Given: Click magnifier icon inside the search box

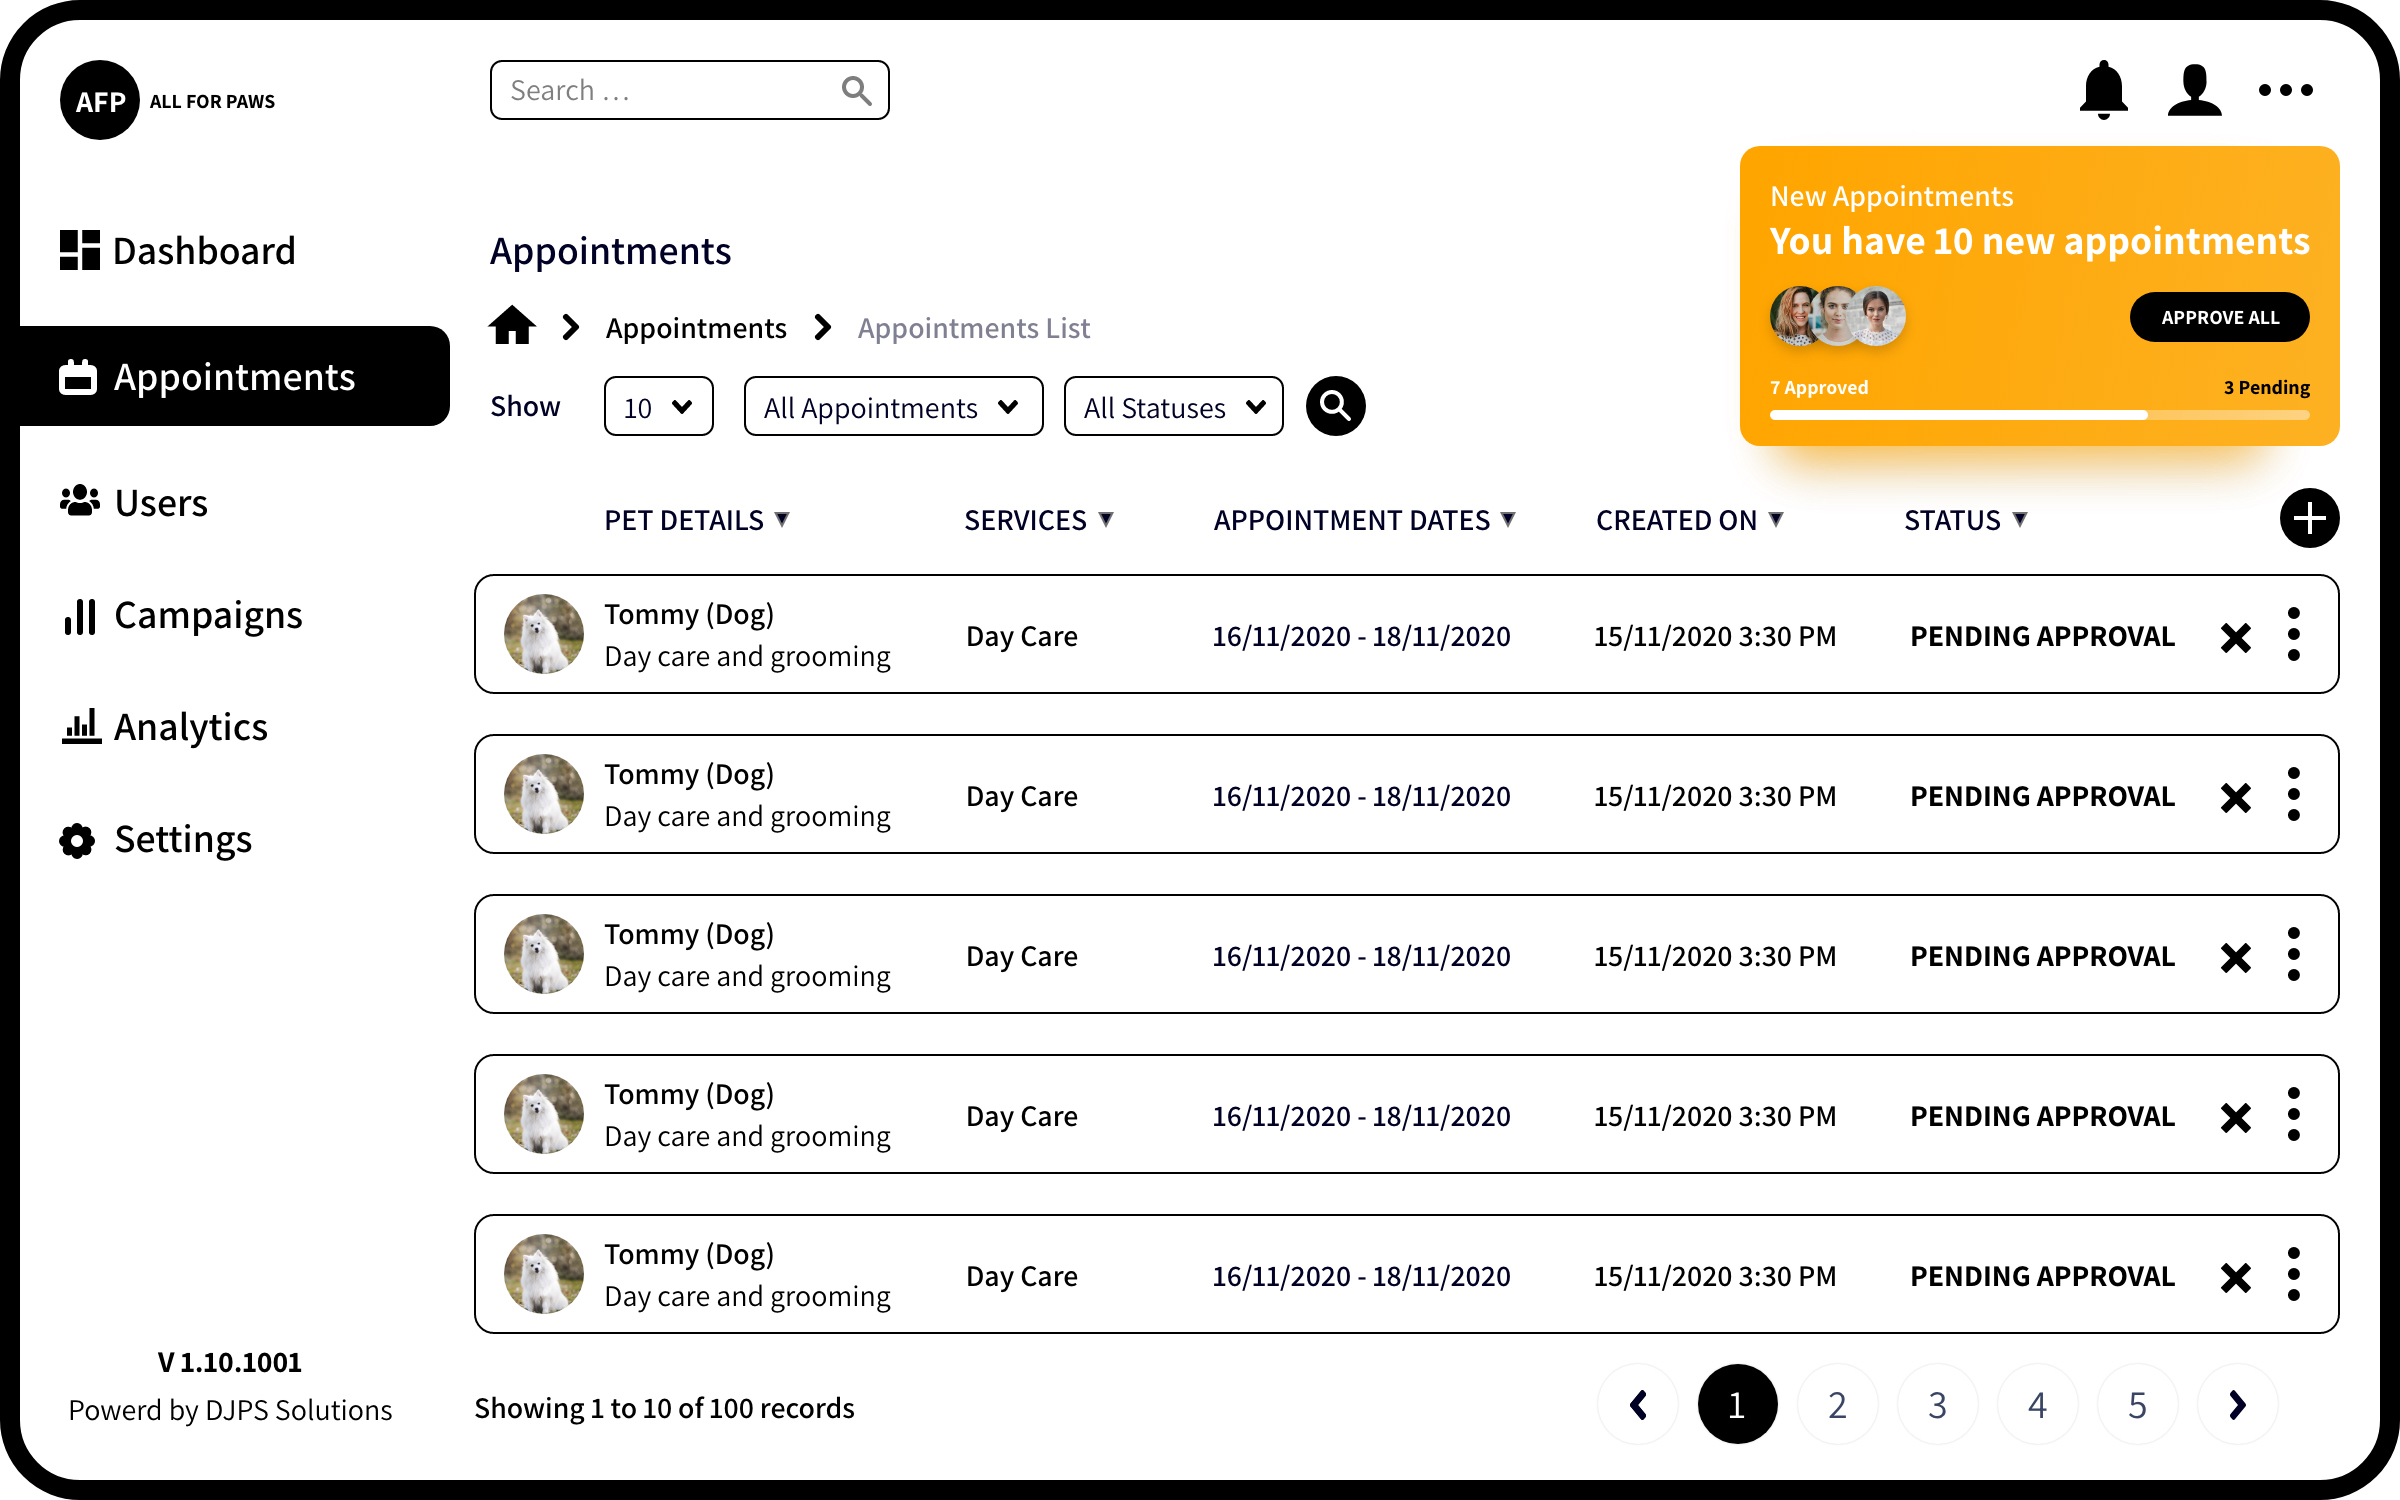Looking at the screenshot, I should pyautogui.click(x=856, y=91).
